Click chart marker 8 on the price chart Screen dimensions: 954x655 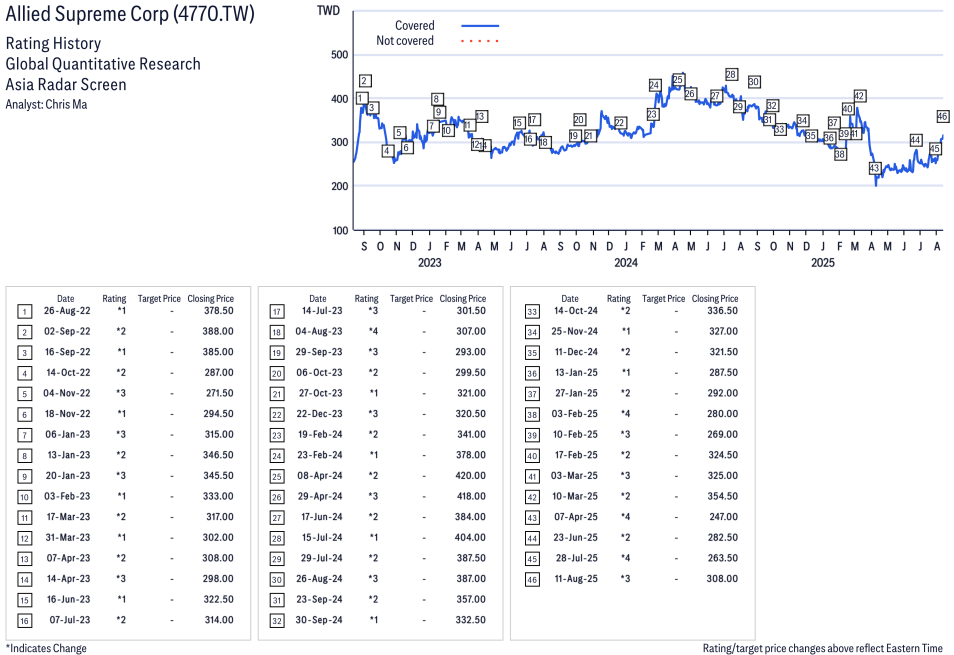click(x=436, y=99)
